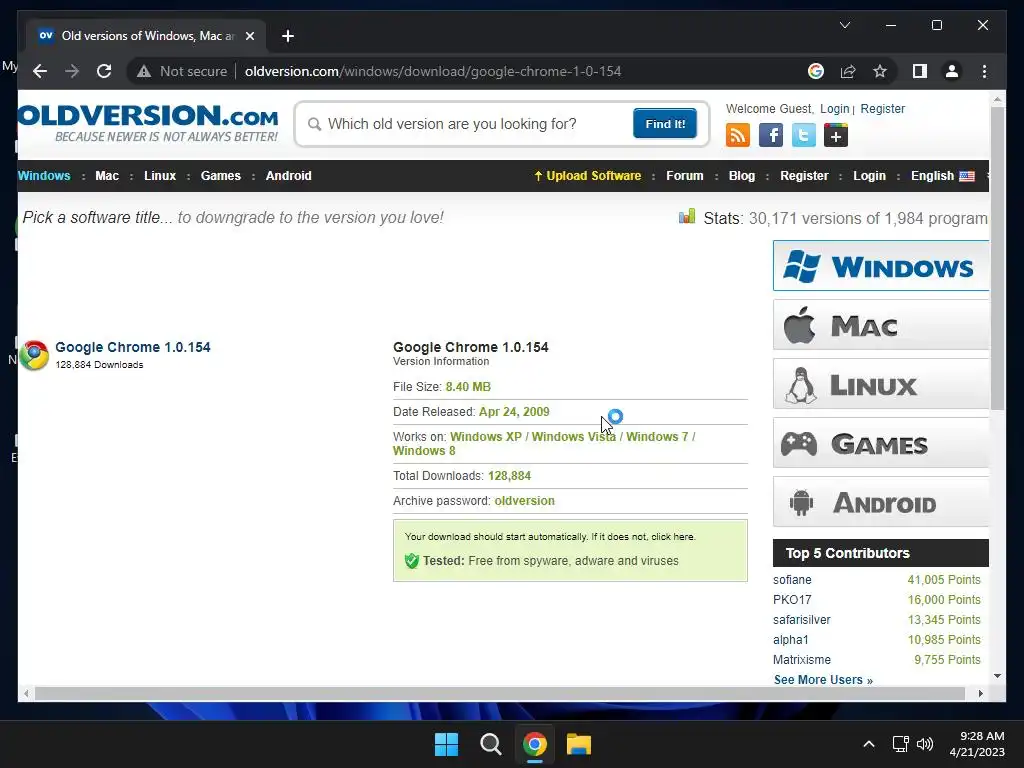Open taskbar Search
The image size is (1024, 768).
(490, 744)
